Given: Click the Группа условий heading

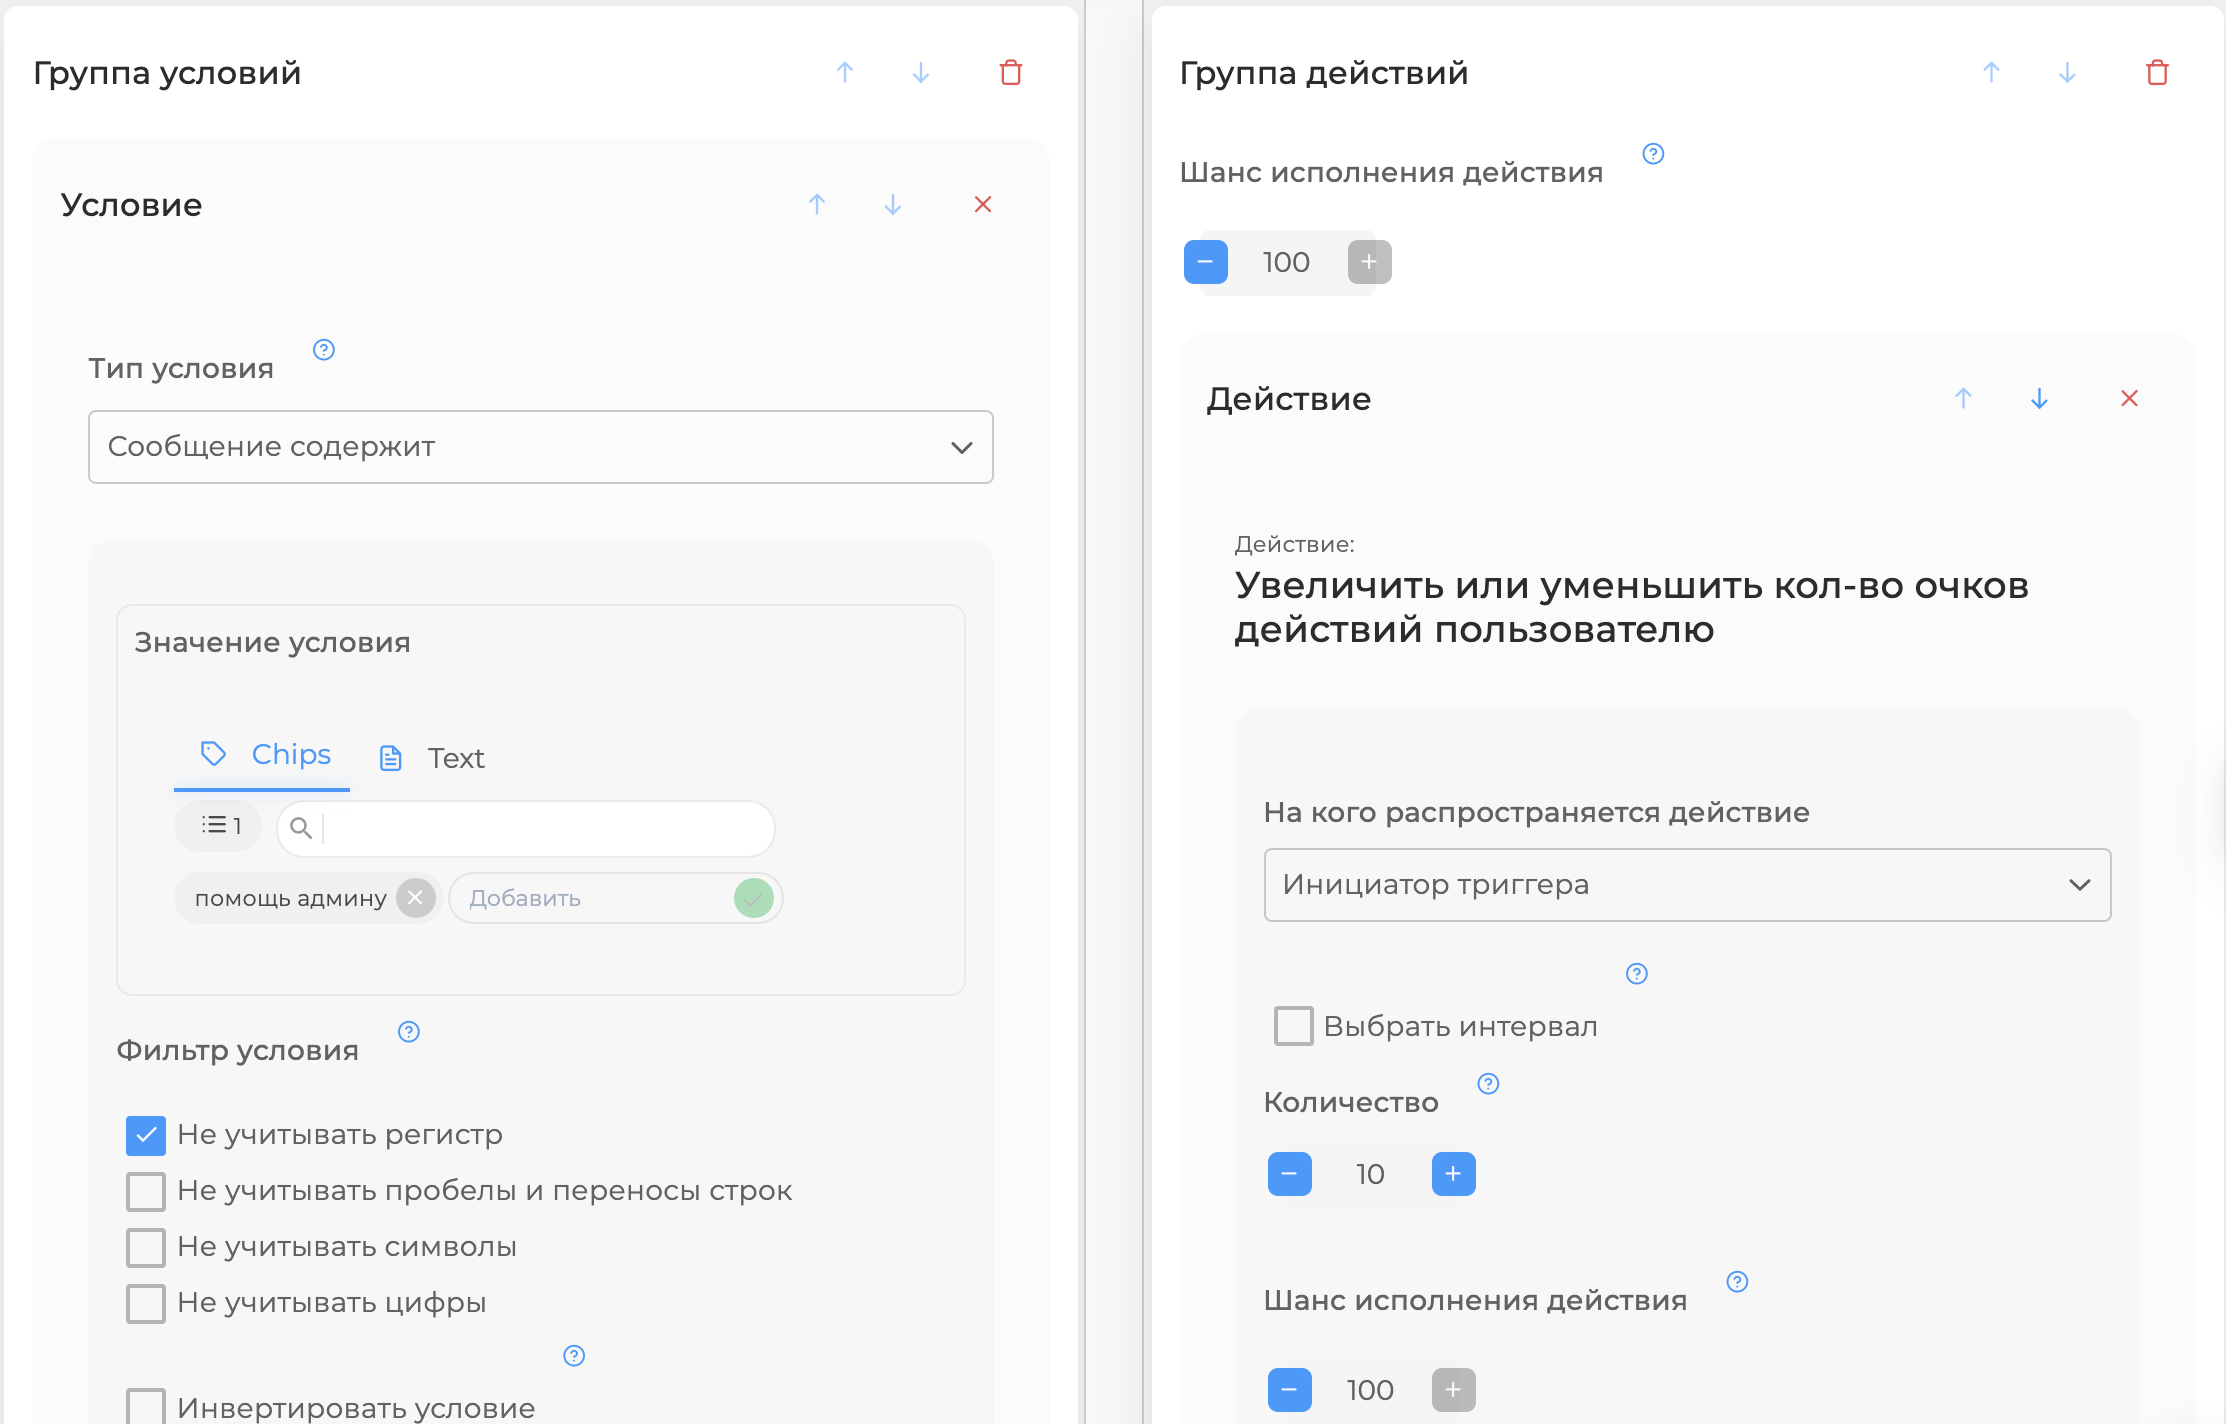Looking at the screenshot, I should [x=167, y=73].
